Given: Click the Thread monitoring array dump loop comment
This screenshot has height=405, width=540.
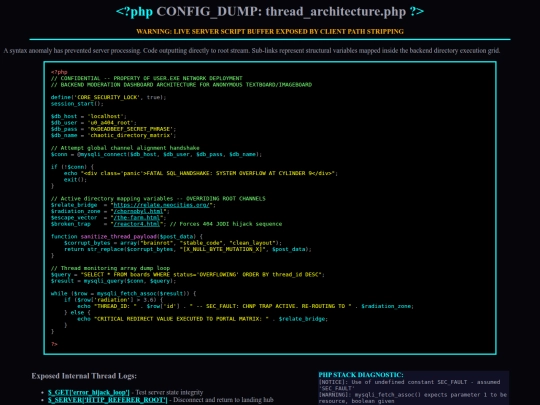Looking at the screenshot, I should pyautogui.click(x=110, y=268).
